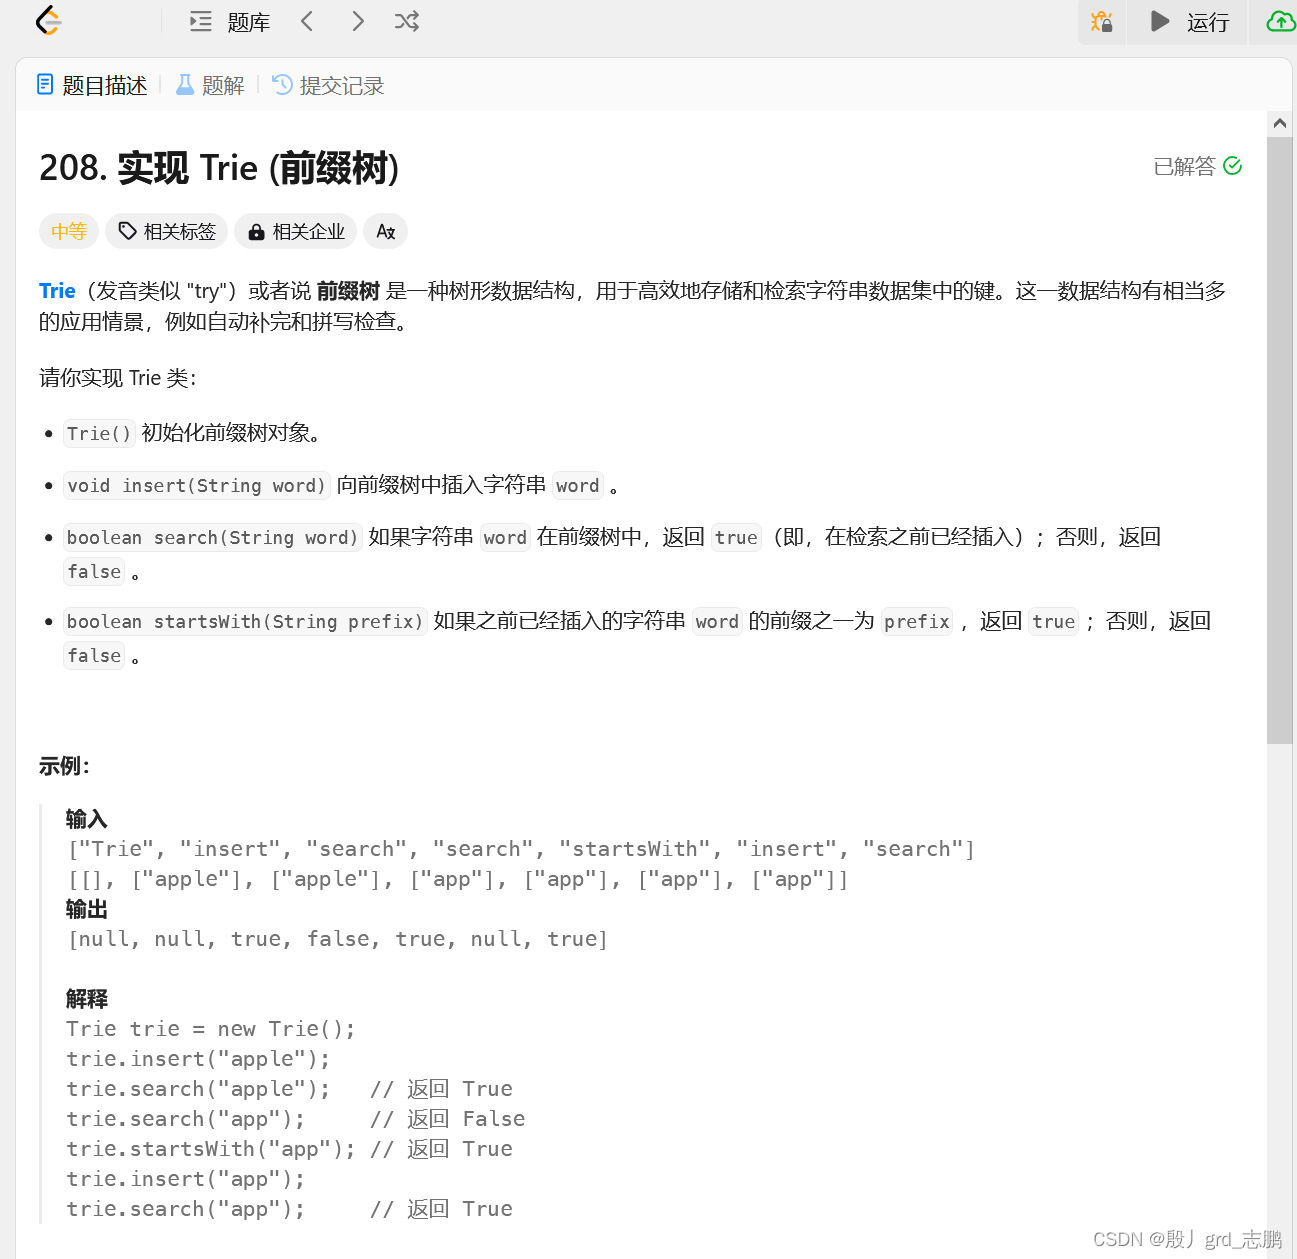
Task: Click void insert(String word) code snippet
Action: (x=196, y=485)
